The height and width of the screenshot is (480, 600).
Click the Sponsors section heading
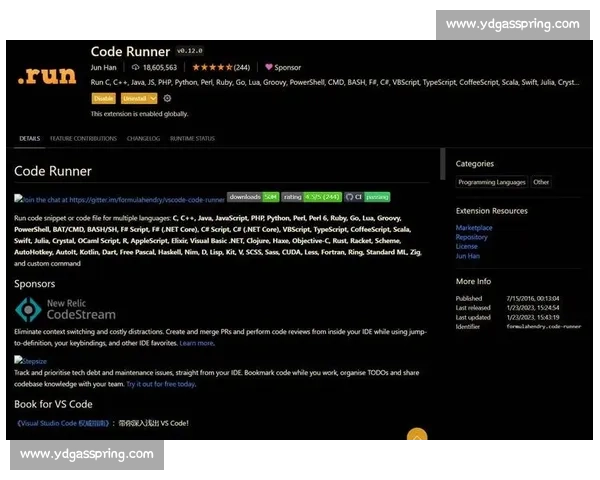34,284
